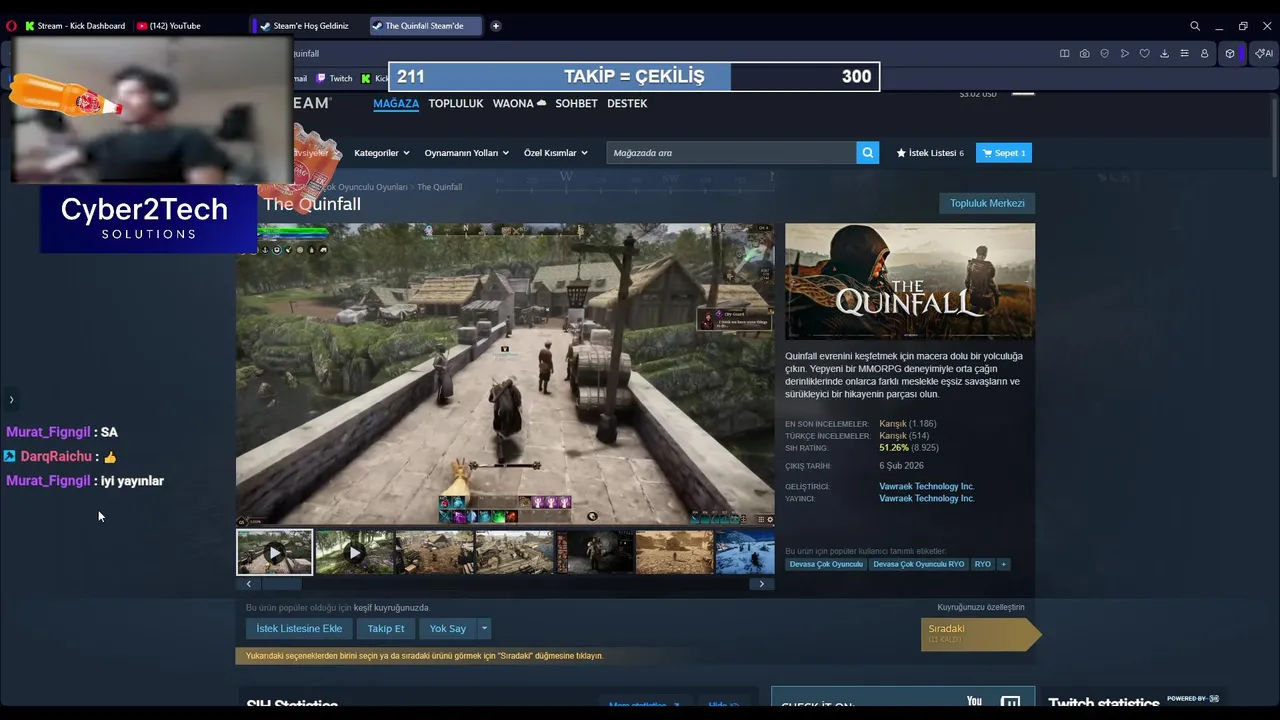Open the browser AI assistant button
Image resolution: width=1280 pixels, height=720 pixels.
1264,53
